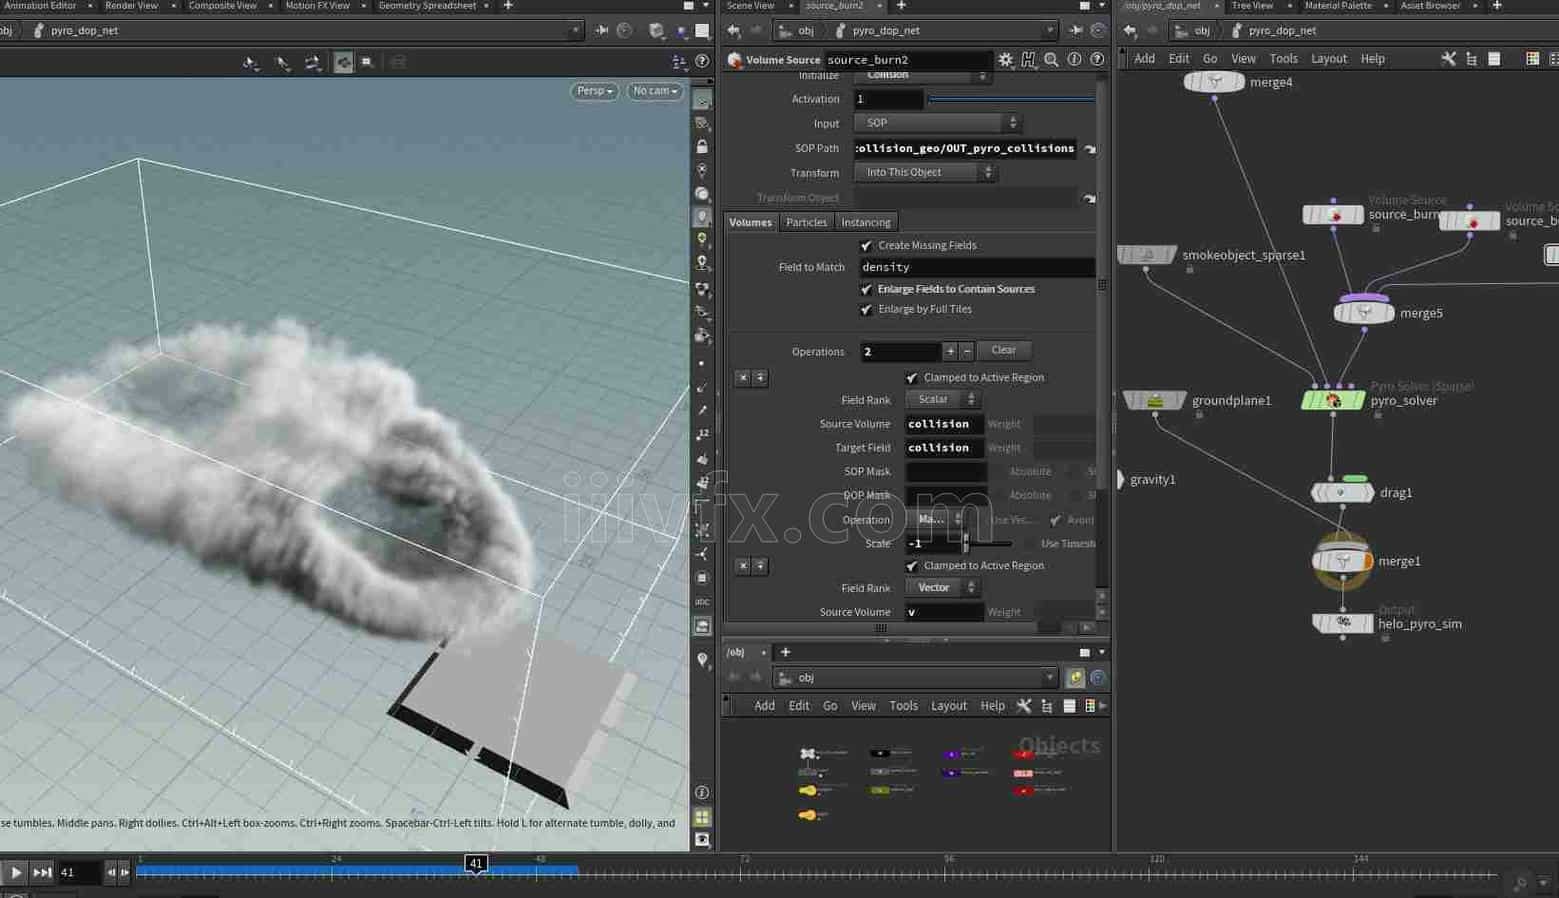
Task: Click the Field to Match density field
Action: 977,268
